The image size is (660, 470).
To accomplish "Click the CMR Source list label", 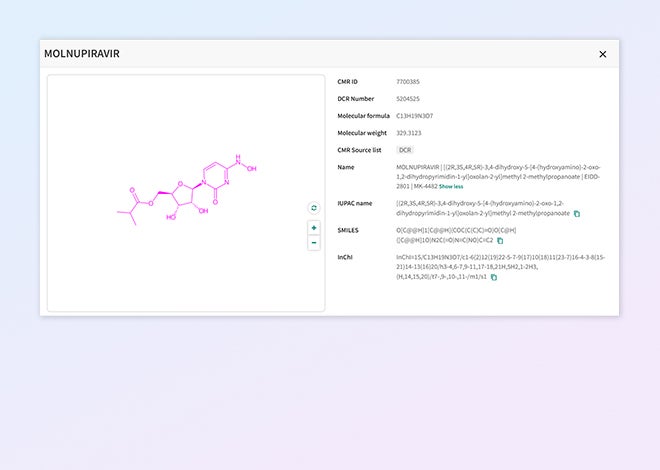I will (x=361, y=149).
